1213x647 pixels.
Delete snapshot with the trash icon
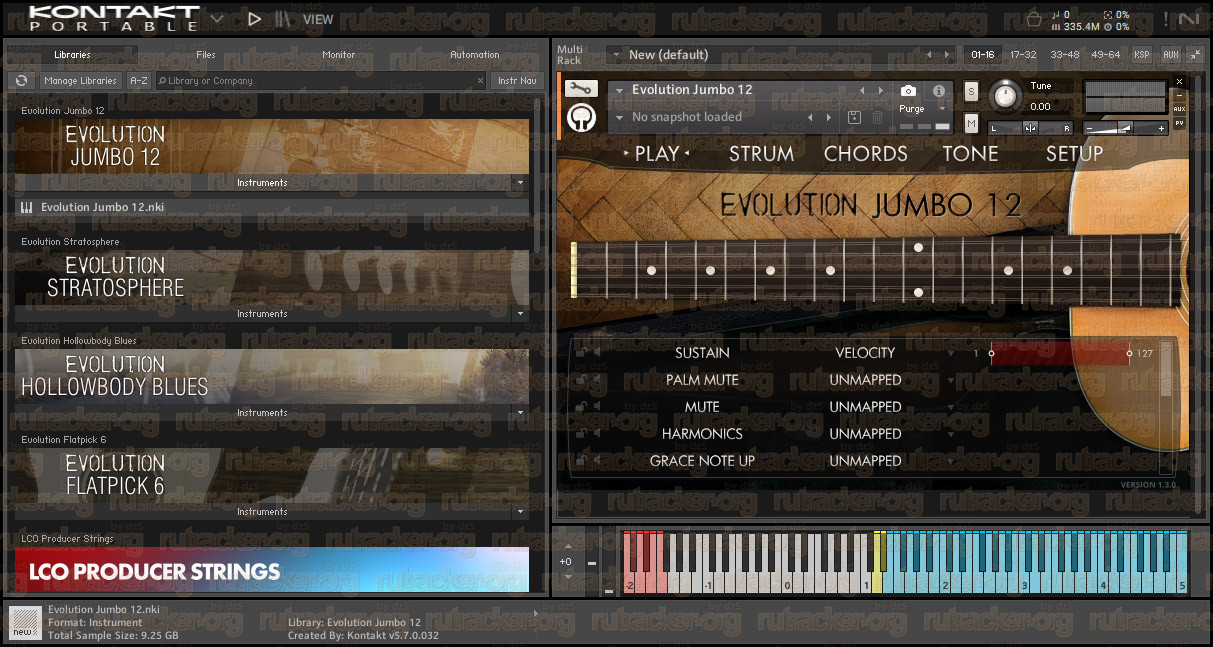(x=877, y=117)
